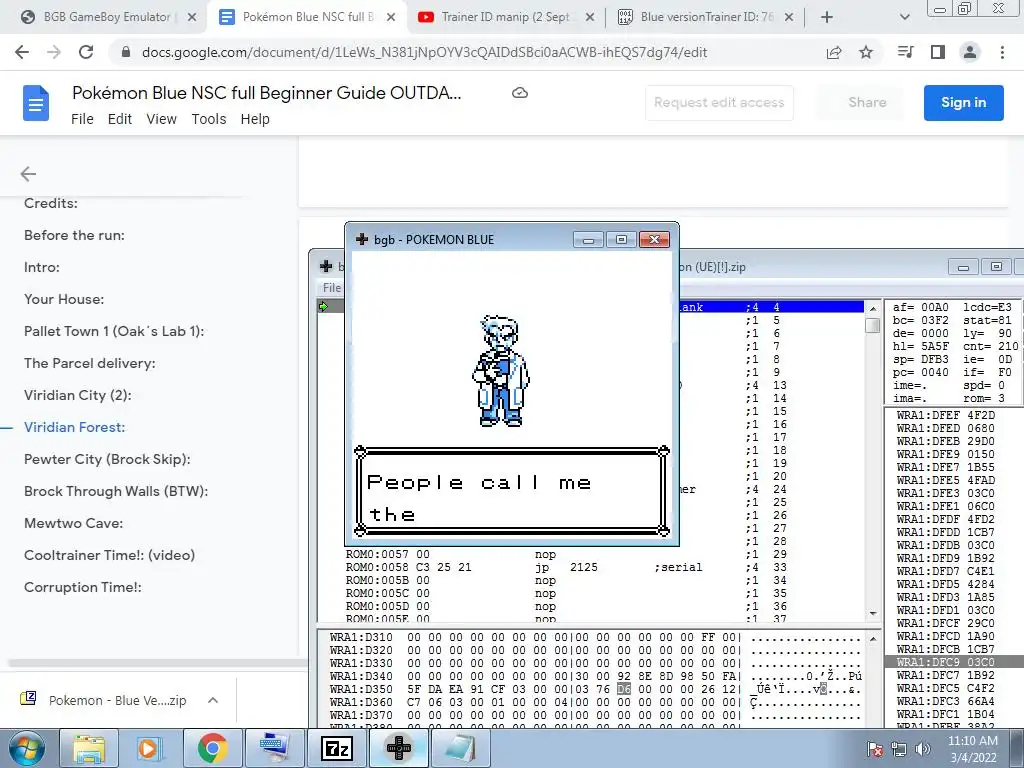Image resolution: width=1024 pixels, height=768 pixels.
Task: Switch to the Trainer ID manip tab
Action: (x=506, y=17)
